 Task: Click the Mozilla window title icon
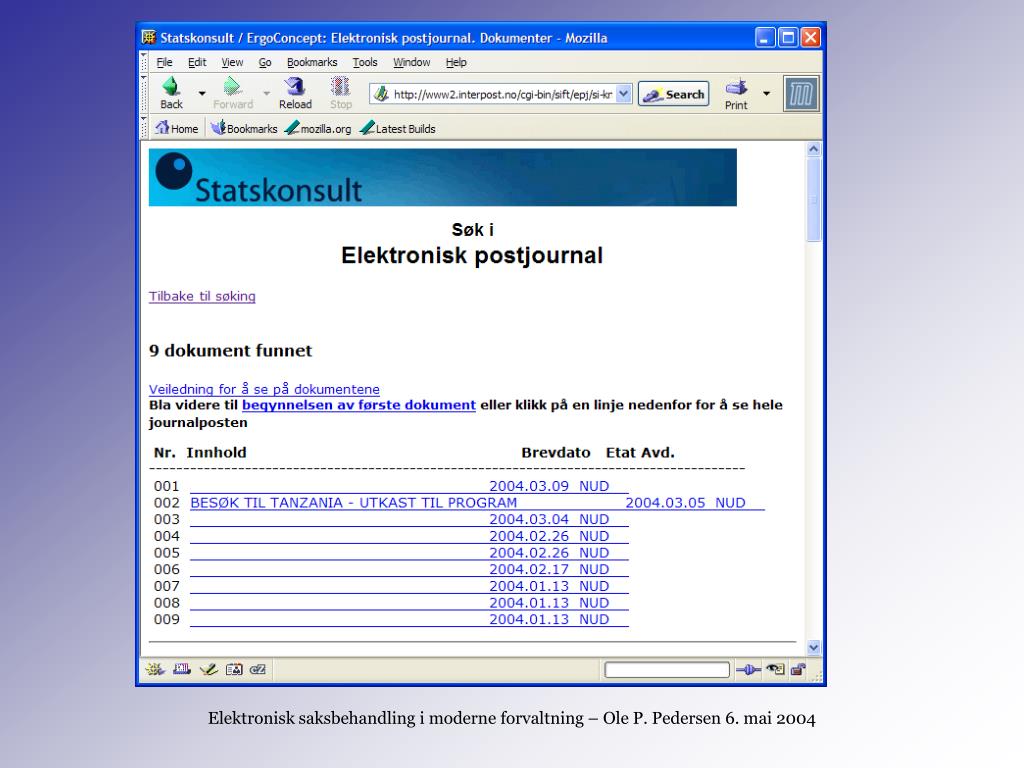(149, 37)
